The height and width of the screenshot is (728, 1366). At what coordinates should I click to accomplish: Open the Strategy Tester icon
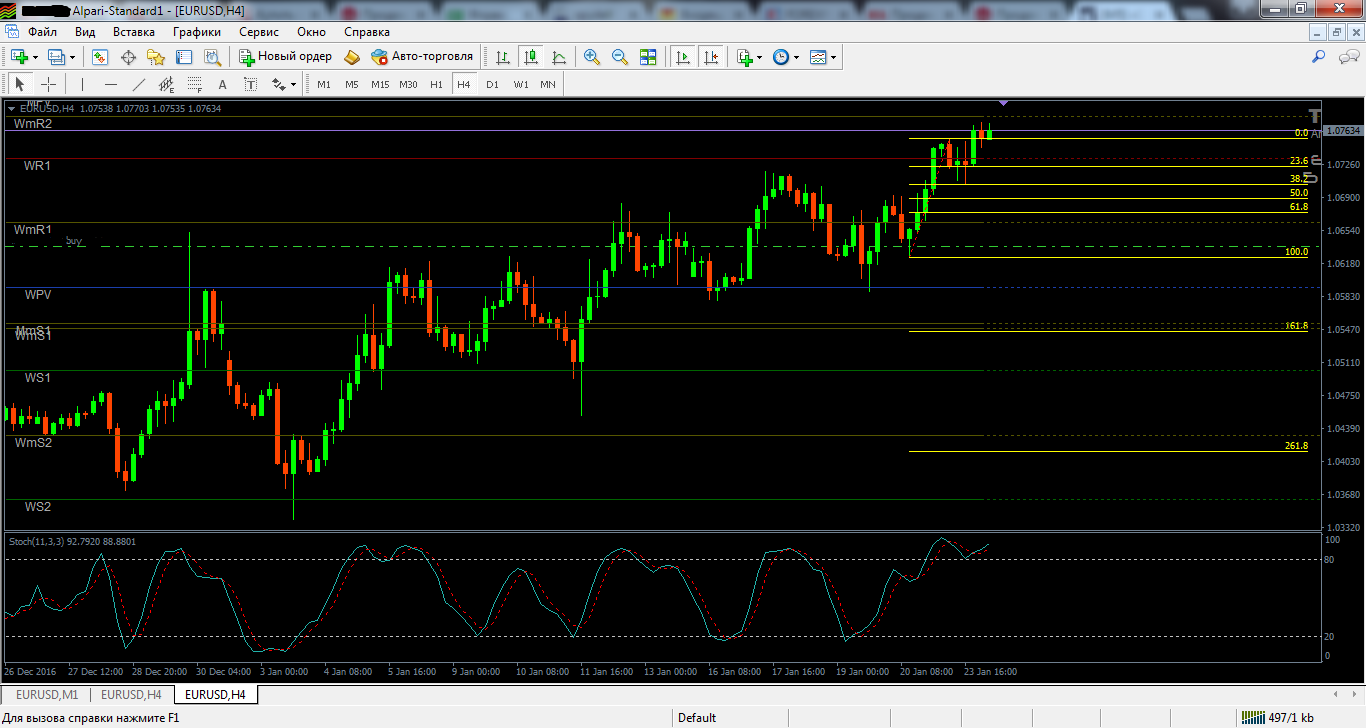[211, 57]
